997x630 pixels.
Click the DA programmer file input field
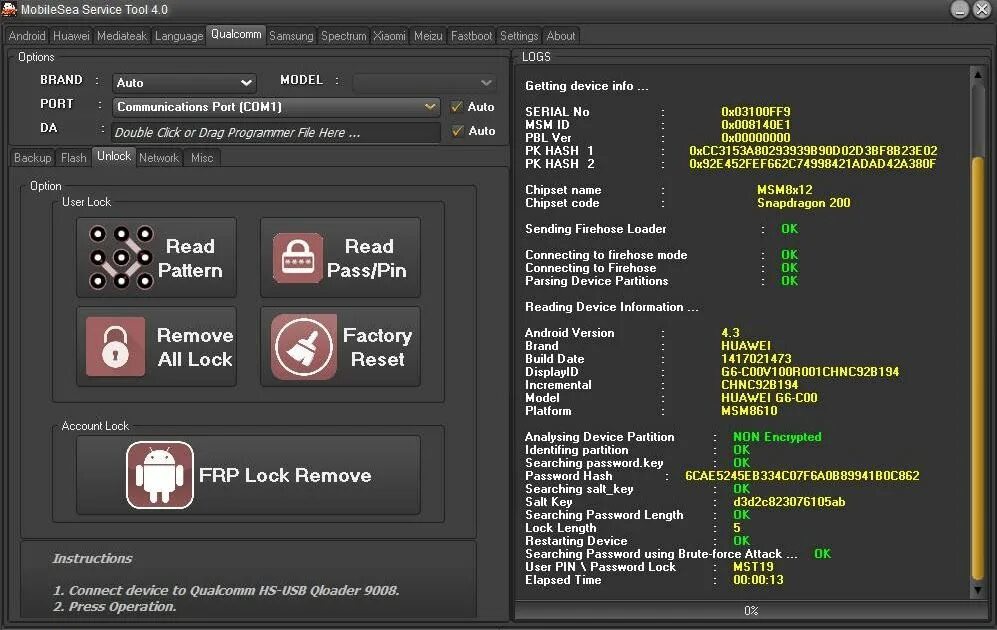point(276,132)
